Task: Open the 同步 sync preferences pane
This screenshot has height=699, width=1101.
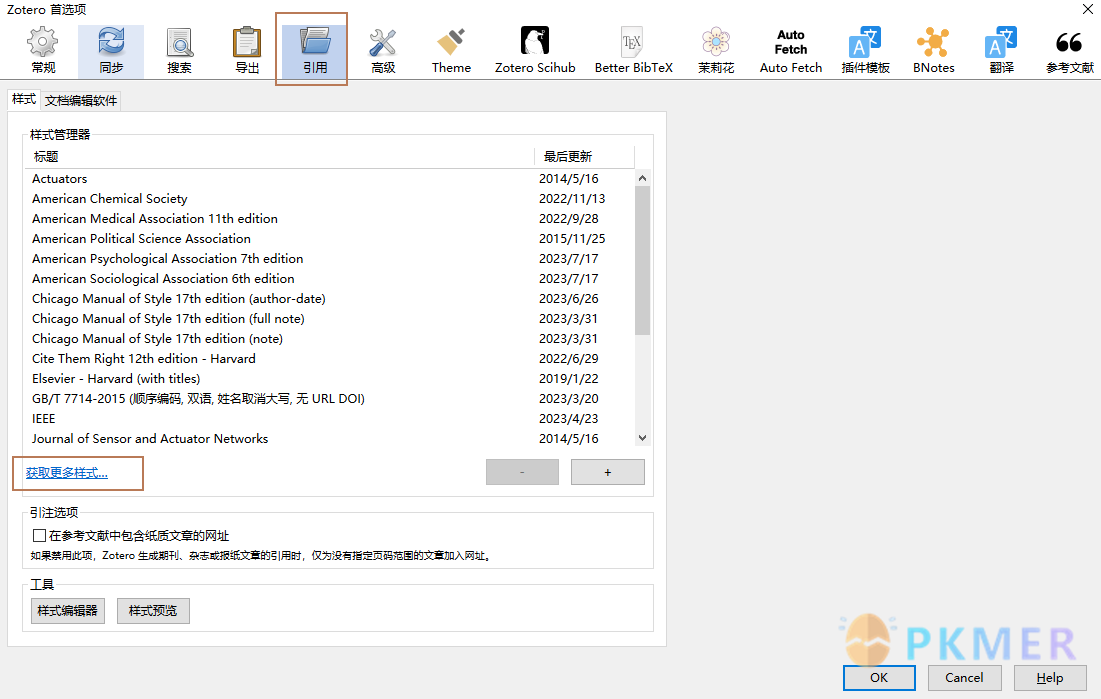Action: [x=111, y=51]
